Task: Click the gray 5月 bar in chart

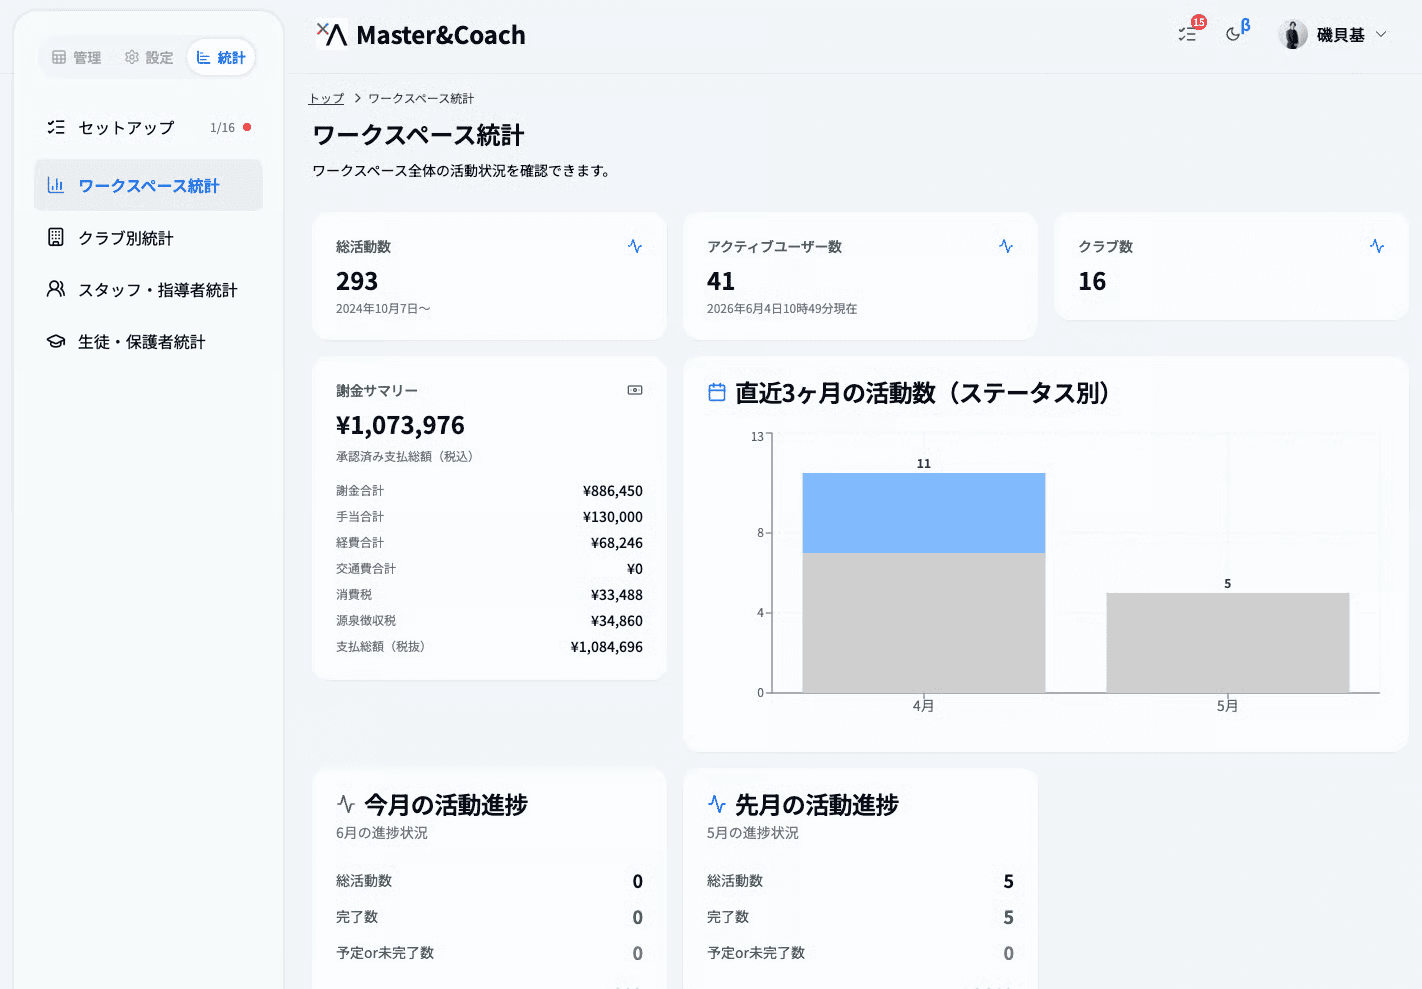Action: [1228, 642]
